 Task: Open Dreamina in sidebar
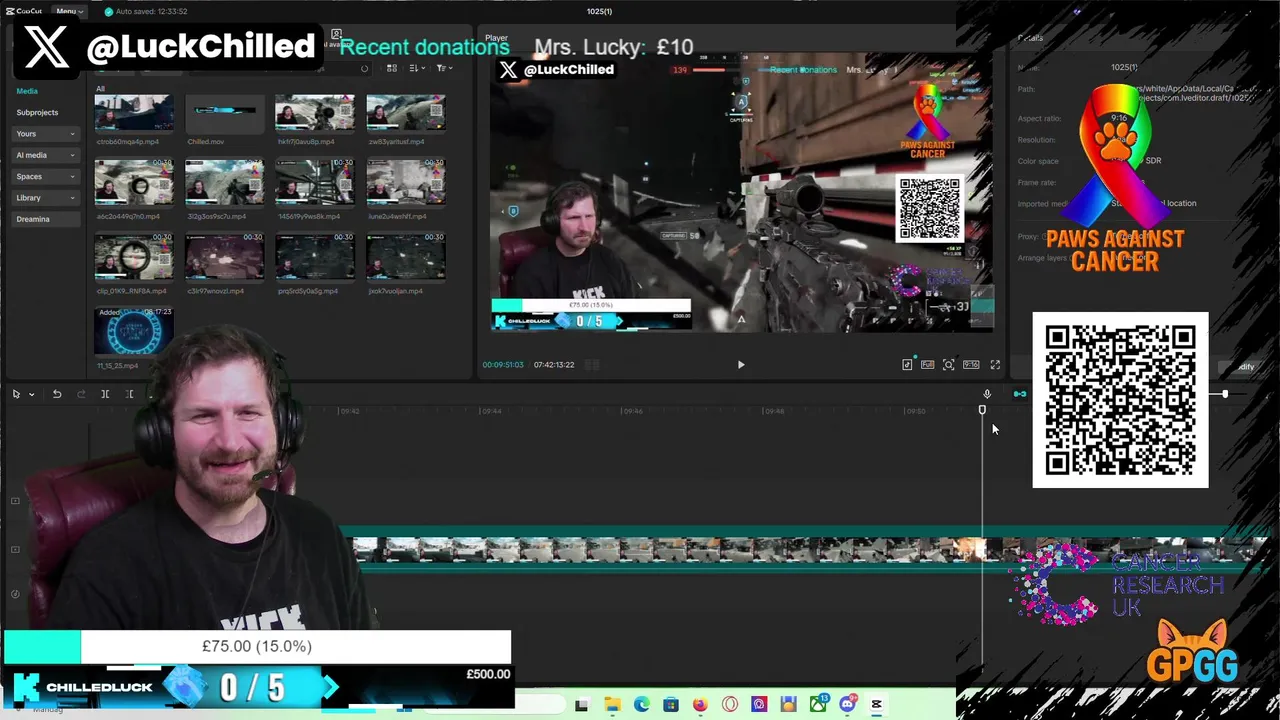point(46,219)
